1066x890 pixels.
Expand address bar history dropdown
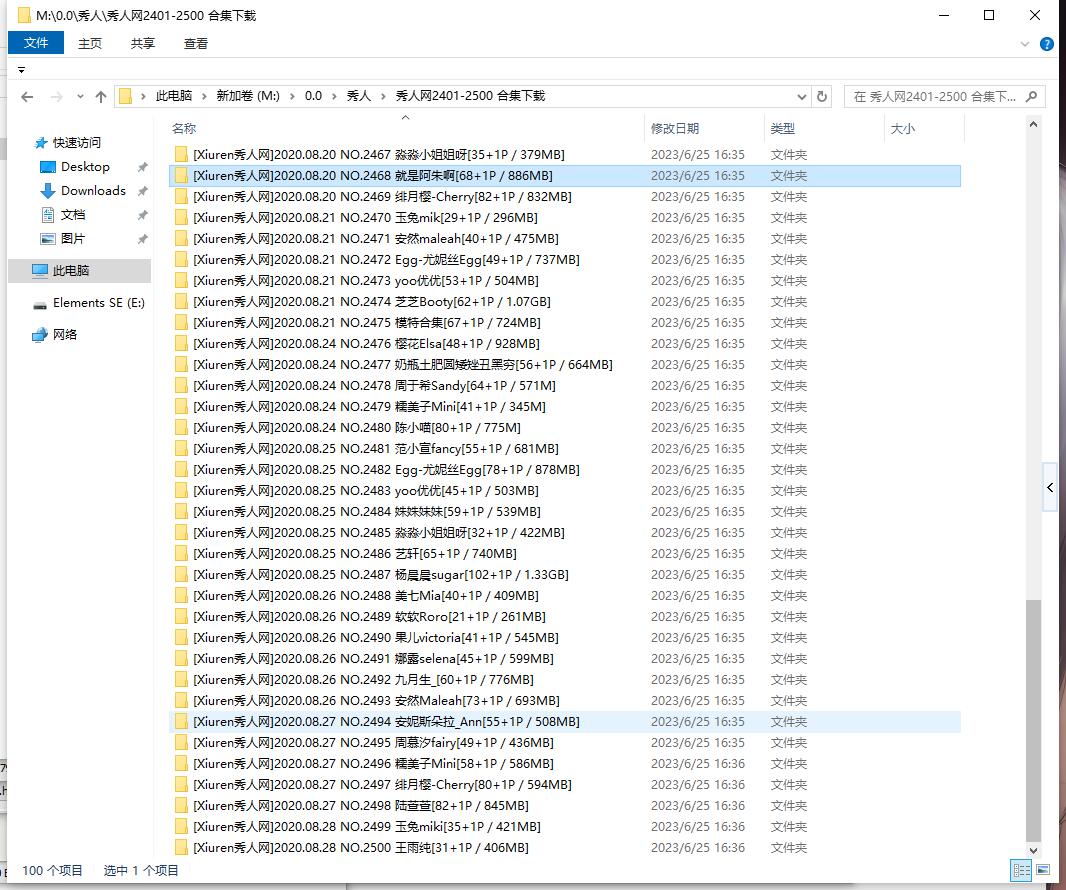802,97
